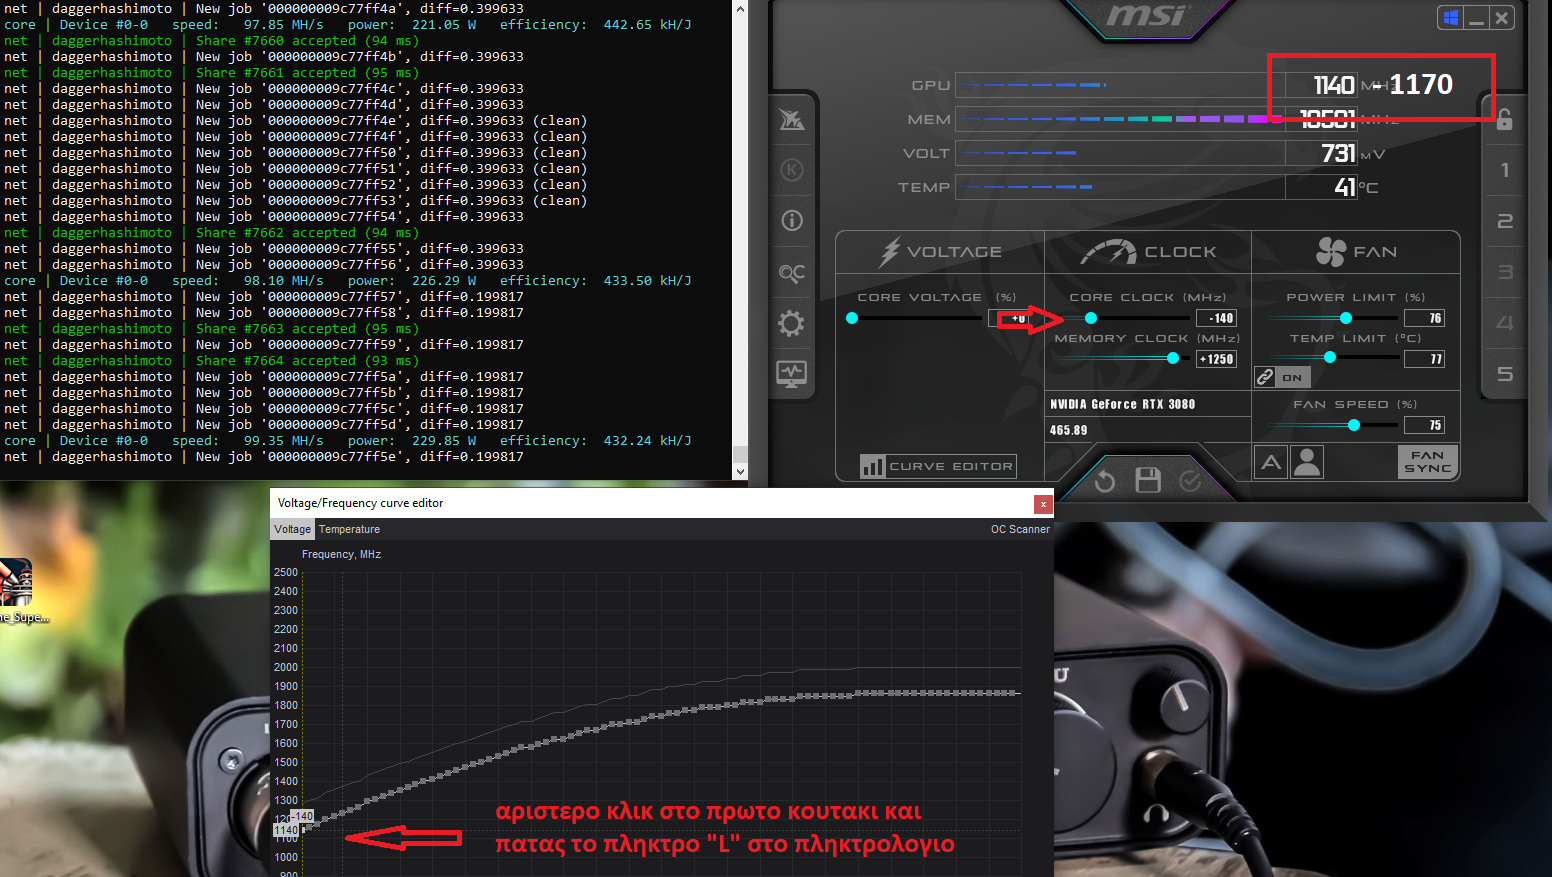The width and height of the screenshot is (1552, 877).
Task: Click the Windows startup logo button in Afterburner
Action: click(1450, 17)
